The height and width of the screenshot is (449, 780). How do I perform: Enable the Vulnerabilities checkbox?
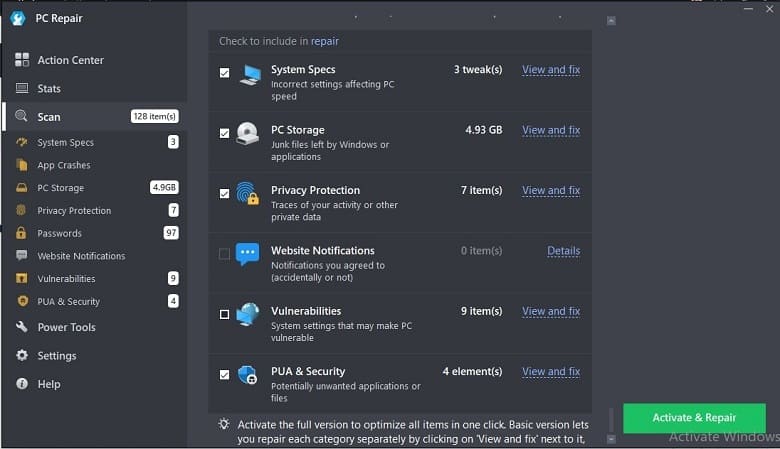click(224, 314)
